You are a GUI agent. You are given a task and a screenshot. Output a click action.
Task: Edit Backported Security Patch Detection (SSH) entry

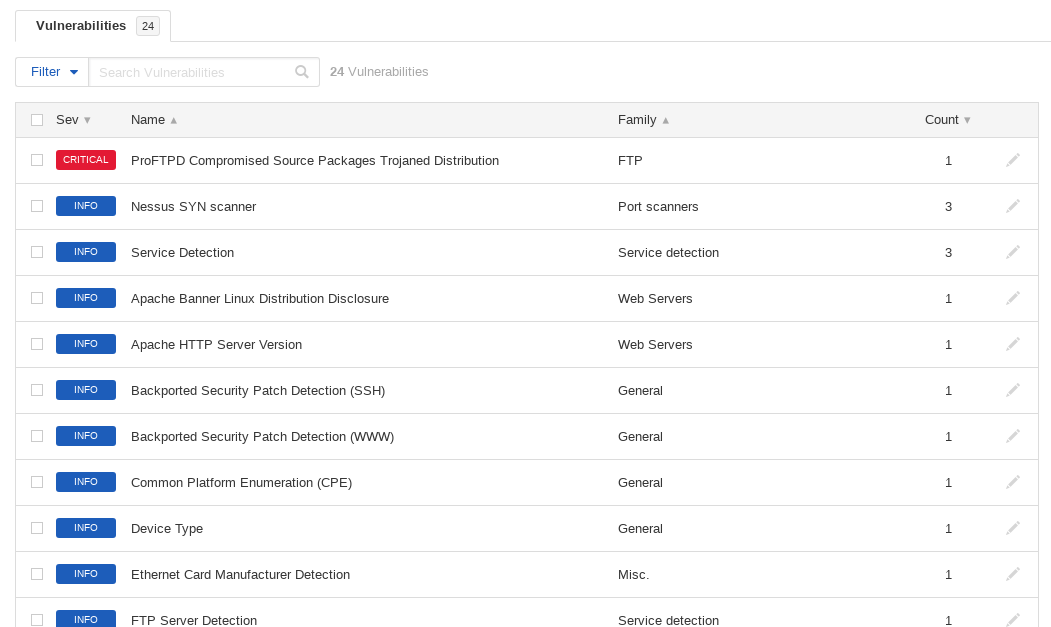click(1013, 390)
